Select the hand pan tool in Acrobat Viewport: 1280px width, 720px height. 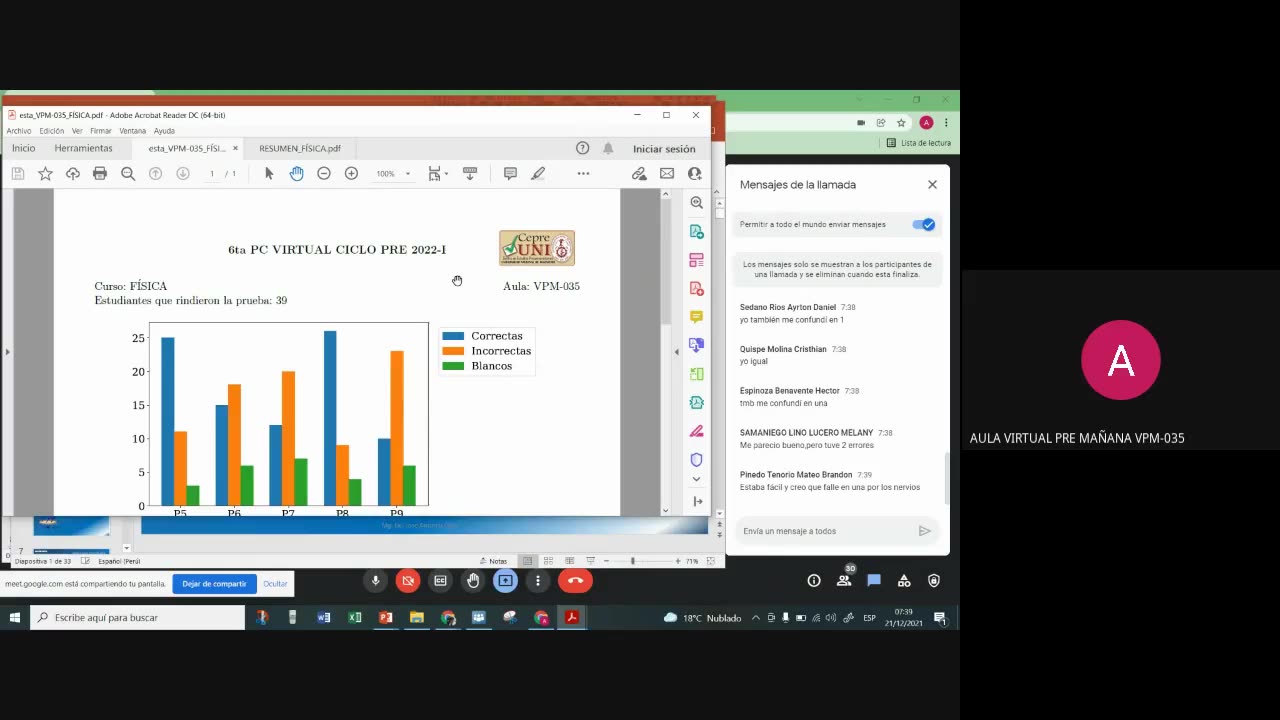[296, 173]
